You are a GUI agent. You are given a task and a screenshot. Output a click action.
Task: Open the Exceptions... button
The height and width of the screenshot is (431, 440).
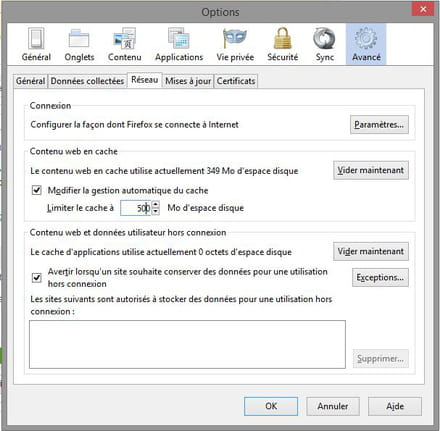pos(380,277)
